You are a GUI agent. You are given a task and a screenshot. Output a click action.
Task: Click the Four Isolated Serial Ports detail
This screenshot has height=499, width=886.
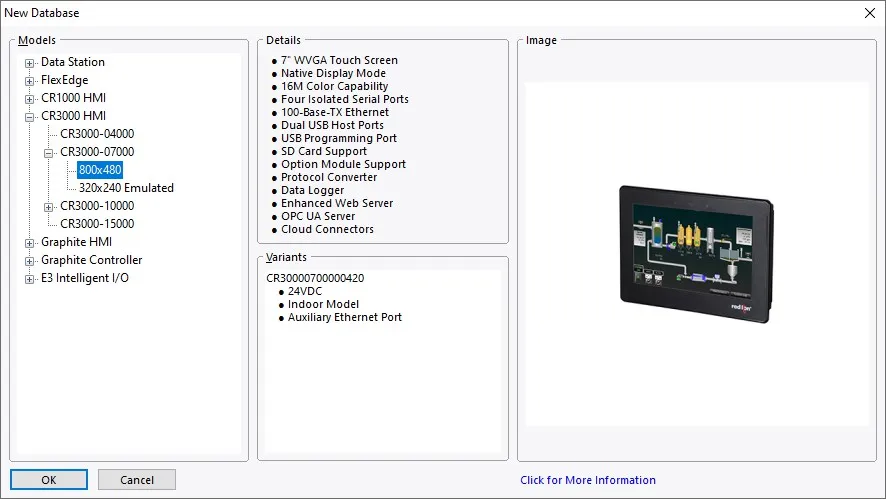(345, 99)
